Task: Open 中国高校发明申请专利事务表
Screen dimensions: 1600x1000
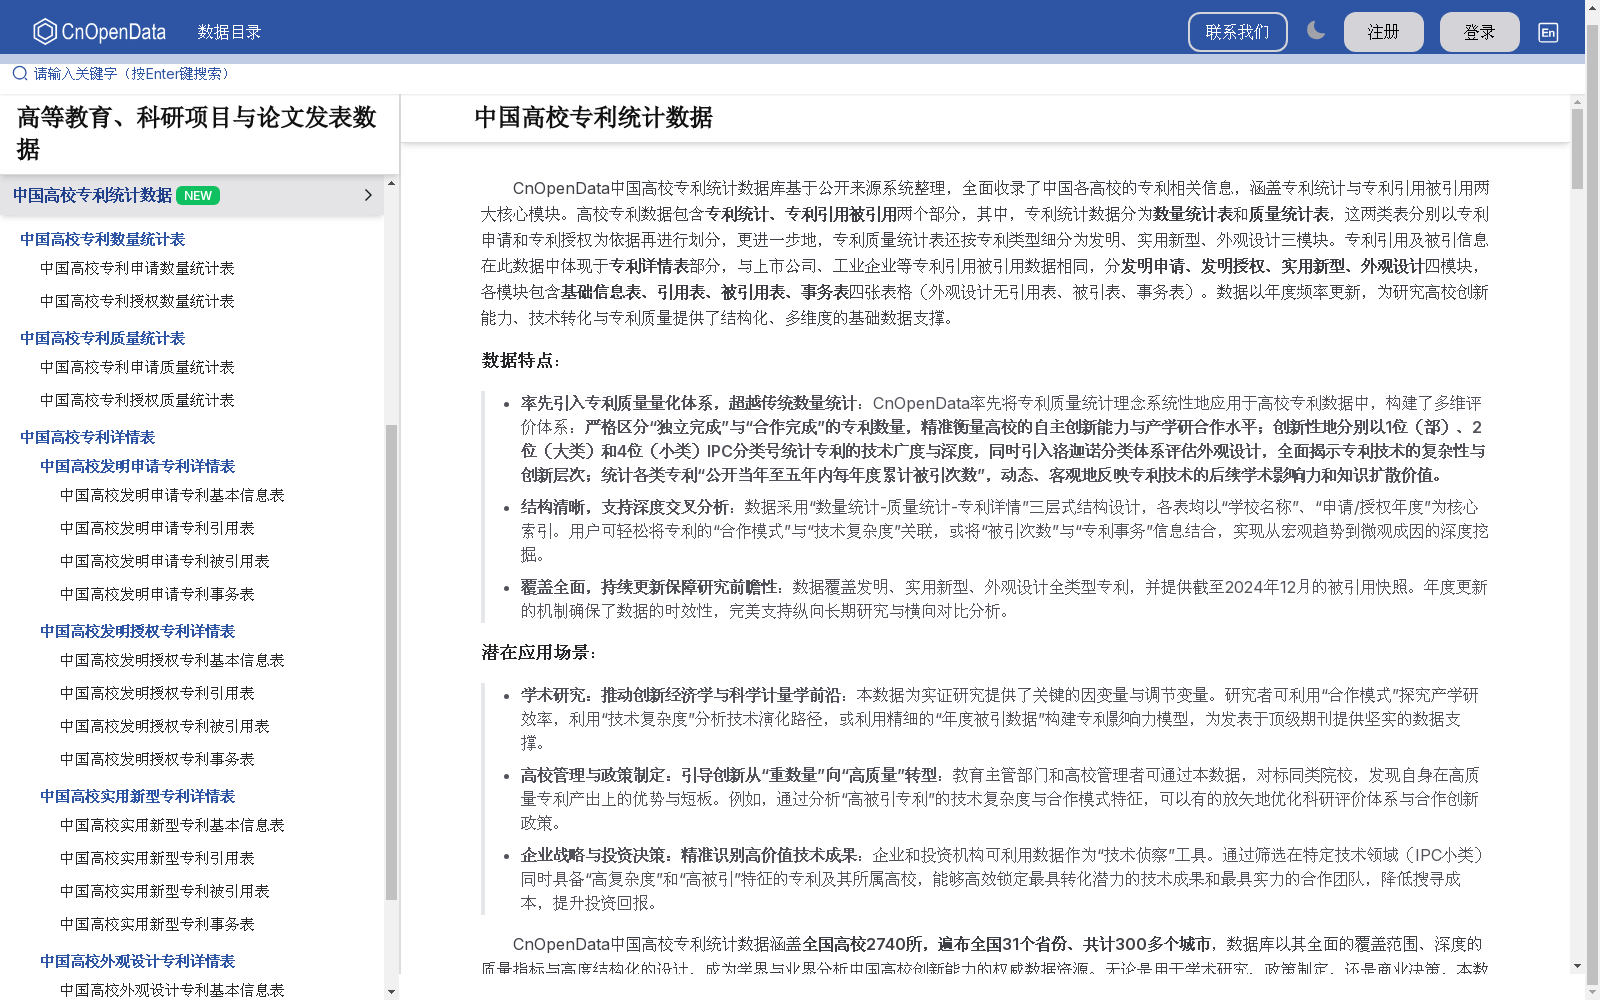Action: click(157, 594)
